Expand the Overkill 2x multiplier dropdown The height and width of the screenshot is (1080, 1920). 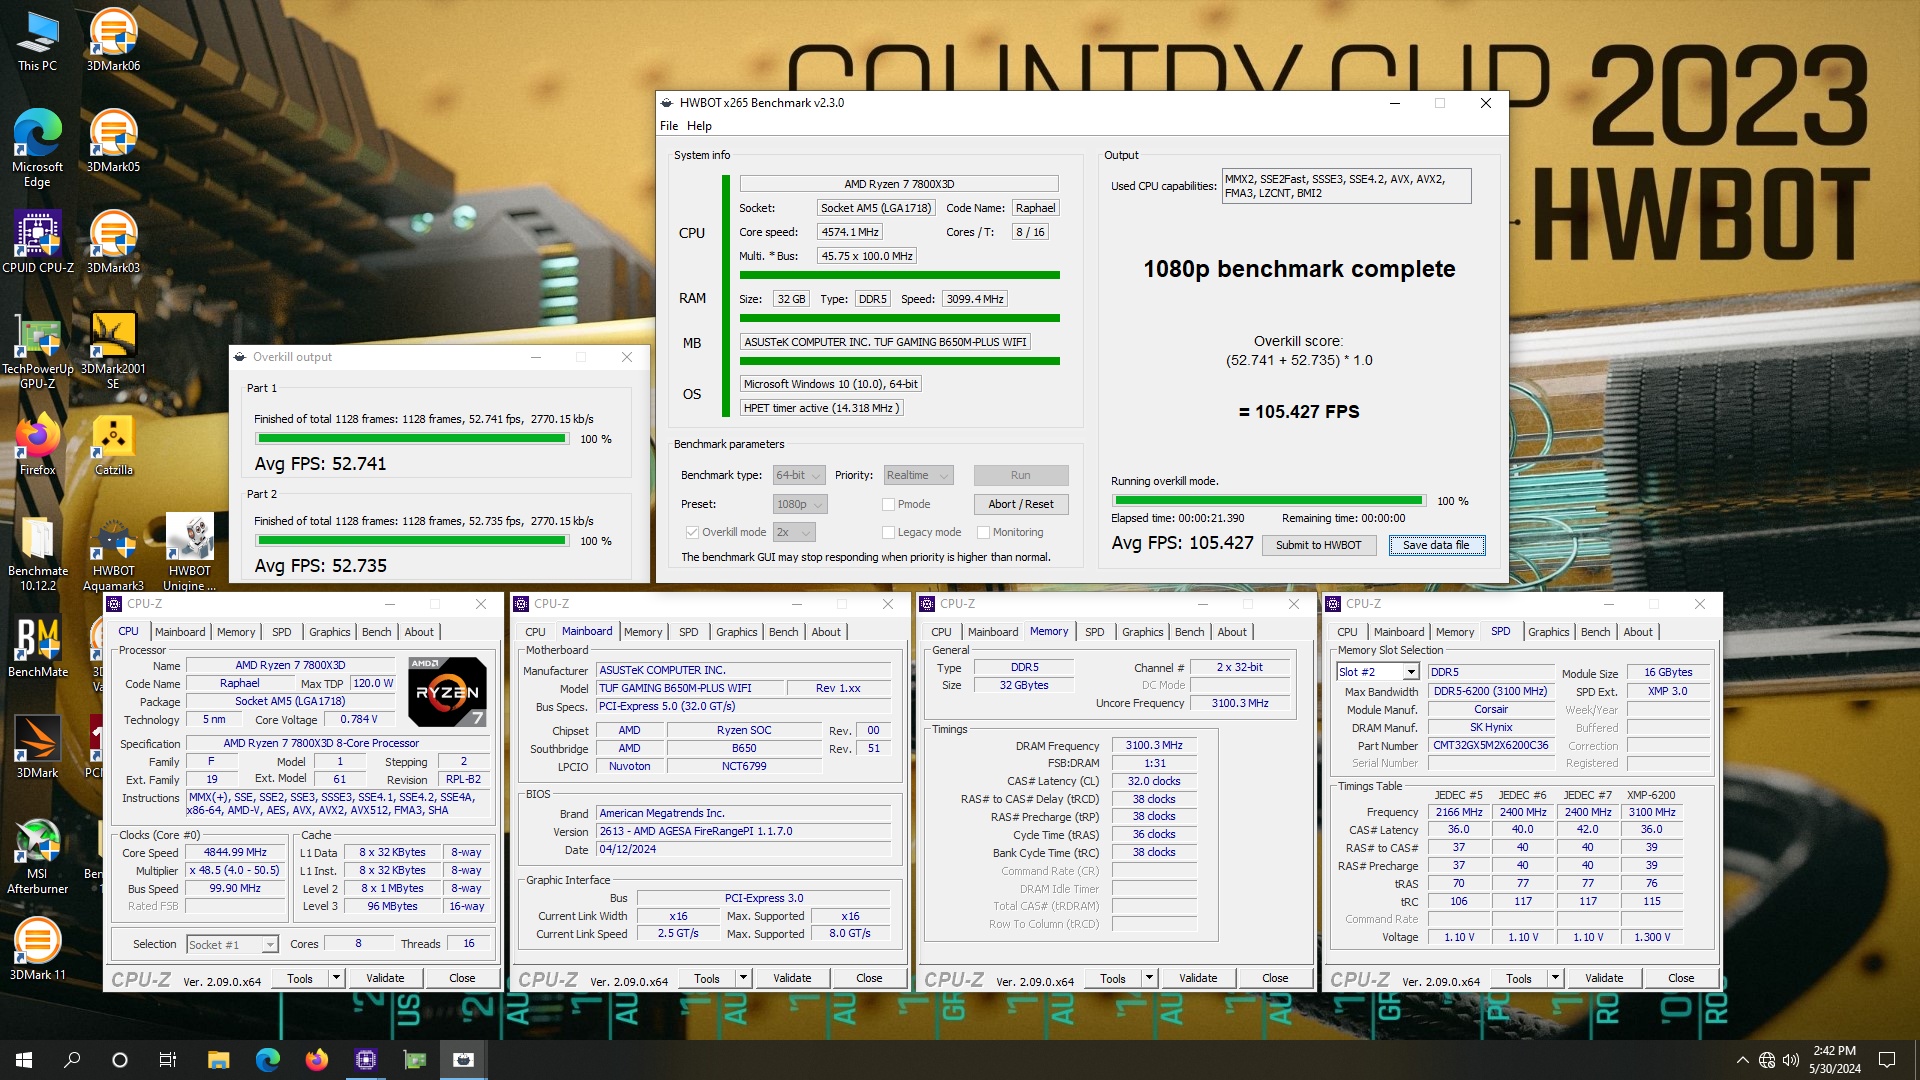click(794, 533)
